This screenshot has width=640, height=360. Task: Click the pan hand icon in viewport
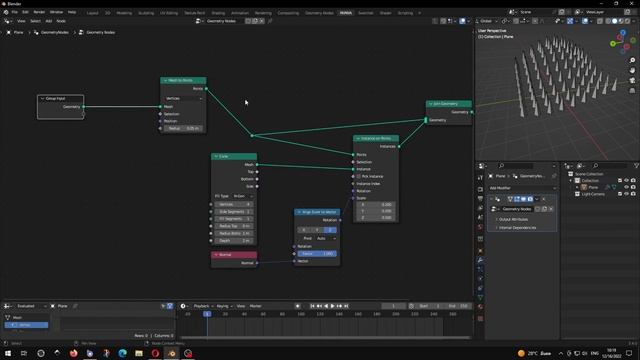coord(632,70)
